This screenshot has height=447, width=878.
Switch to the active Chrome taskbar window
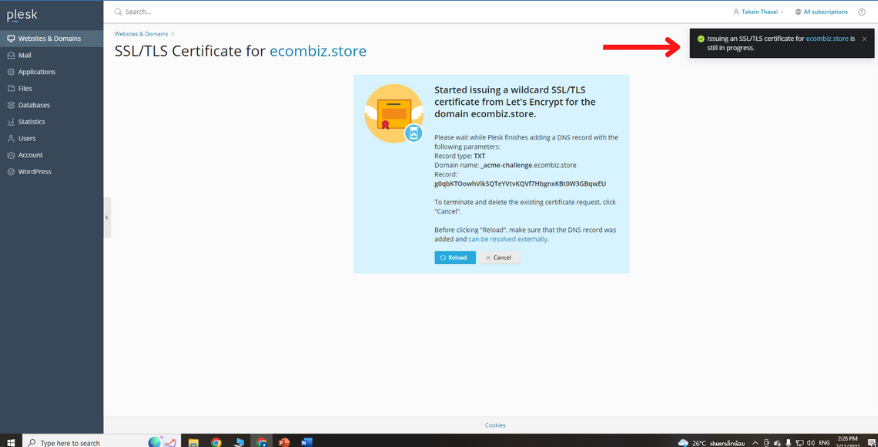coord(261,443)
